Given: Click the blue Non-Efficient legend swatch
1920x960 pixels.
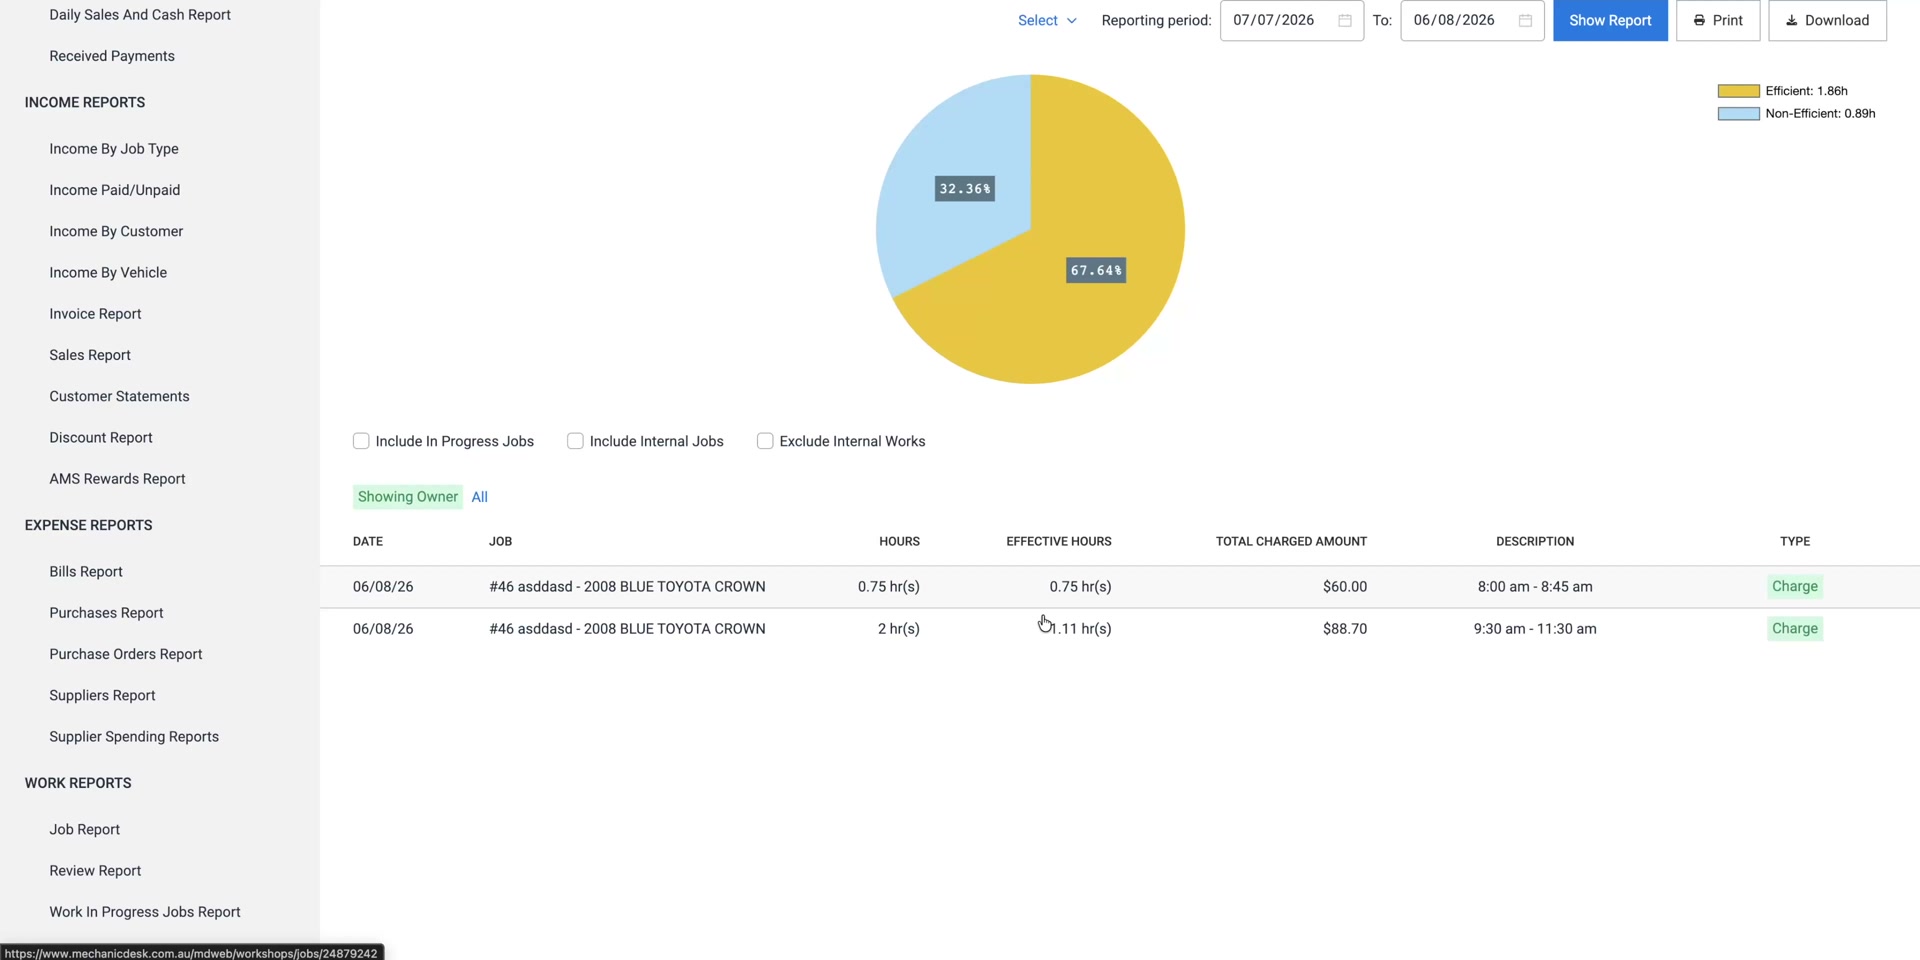Looking at the screenshot, I should pyautogui.click(x=1738, y=114).
